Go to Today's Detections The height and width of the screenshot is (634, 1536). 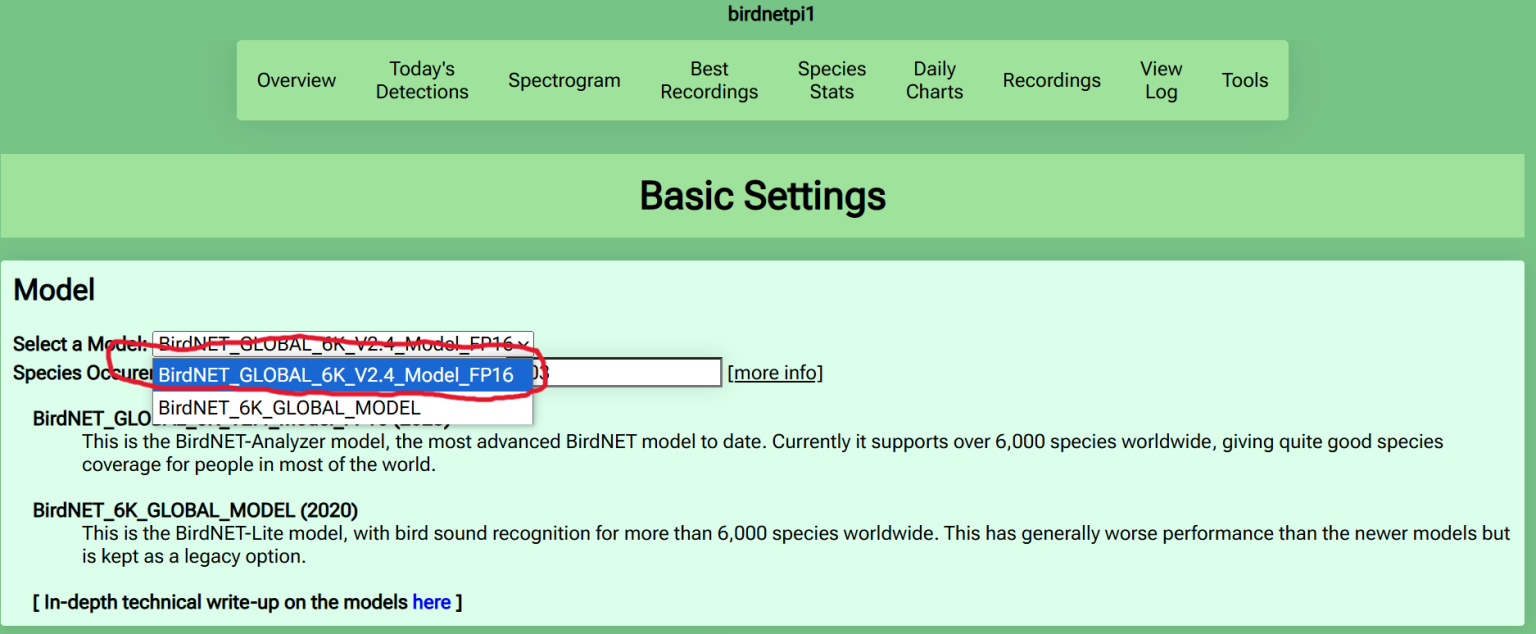tap(421, 80)
